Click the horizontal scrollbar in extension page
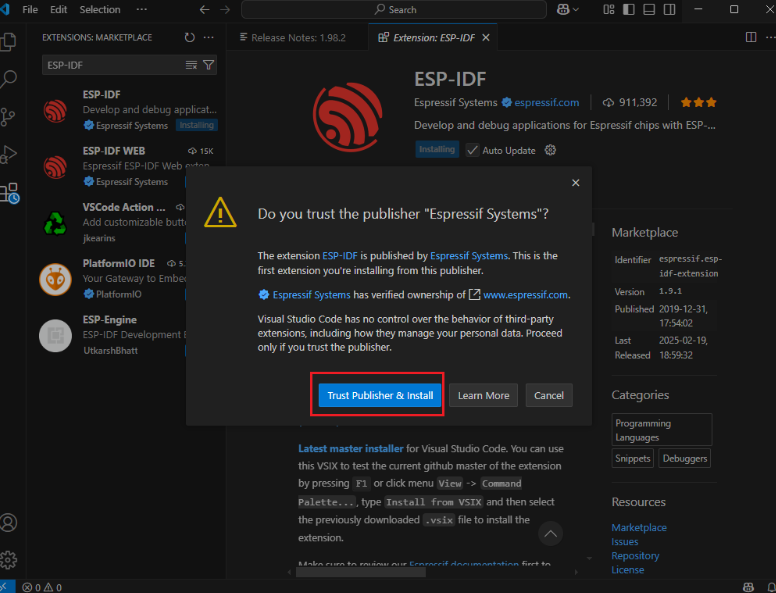776x593 pixels. point(360,572)
